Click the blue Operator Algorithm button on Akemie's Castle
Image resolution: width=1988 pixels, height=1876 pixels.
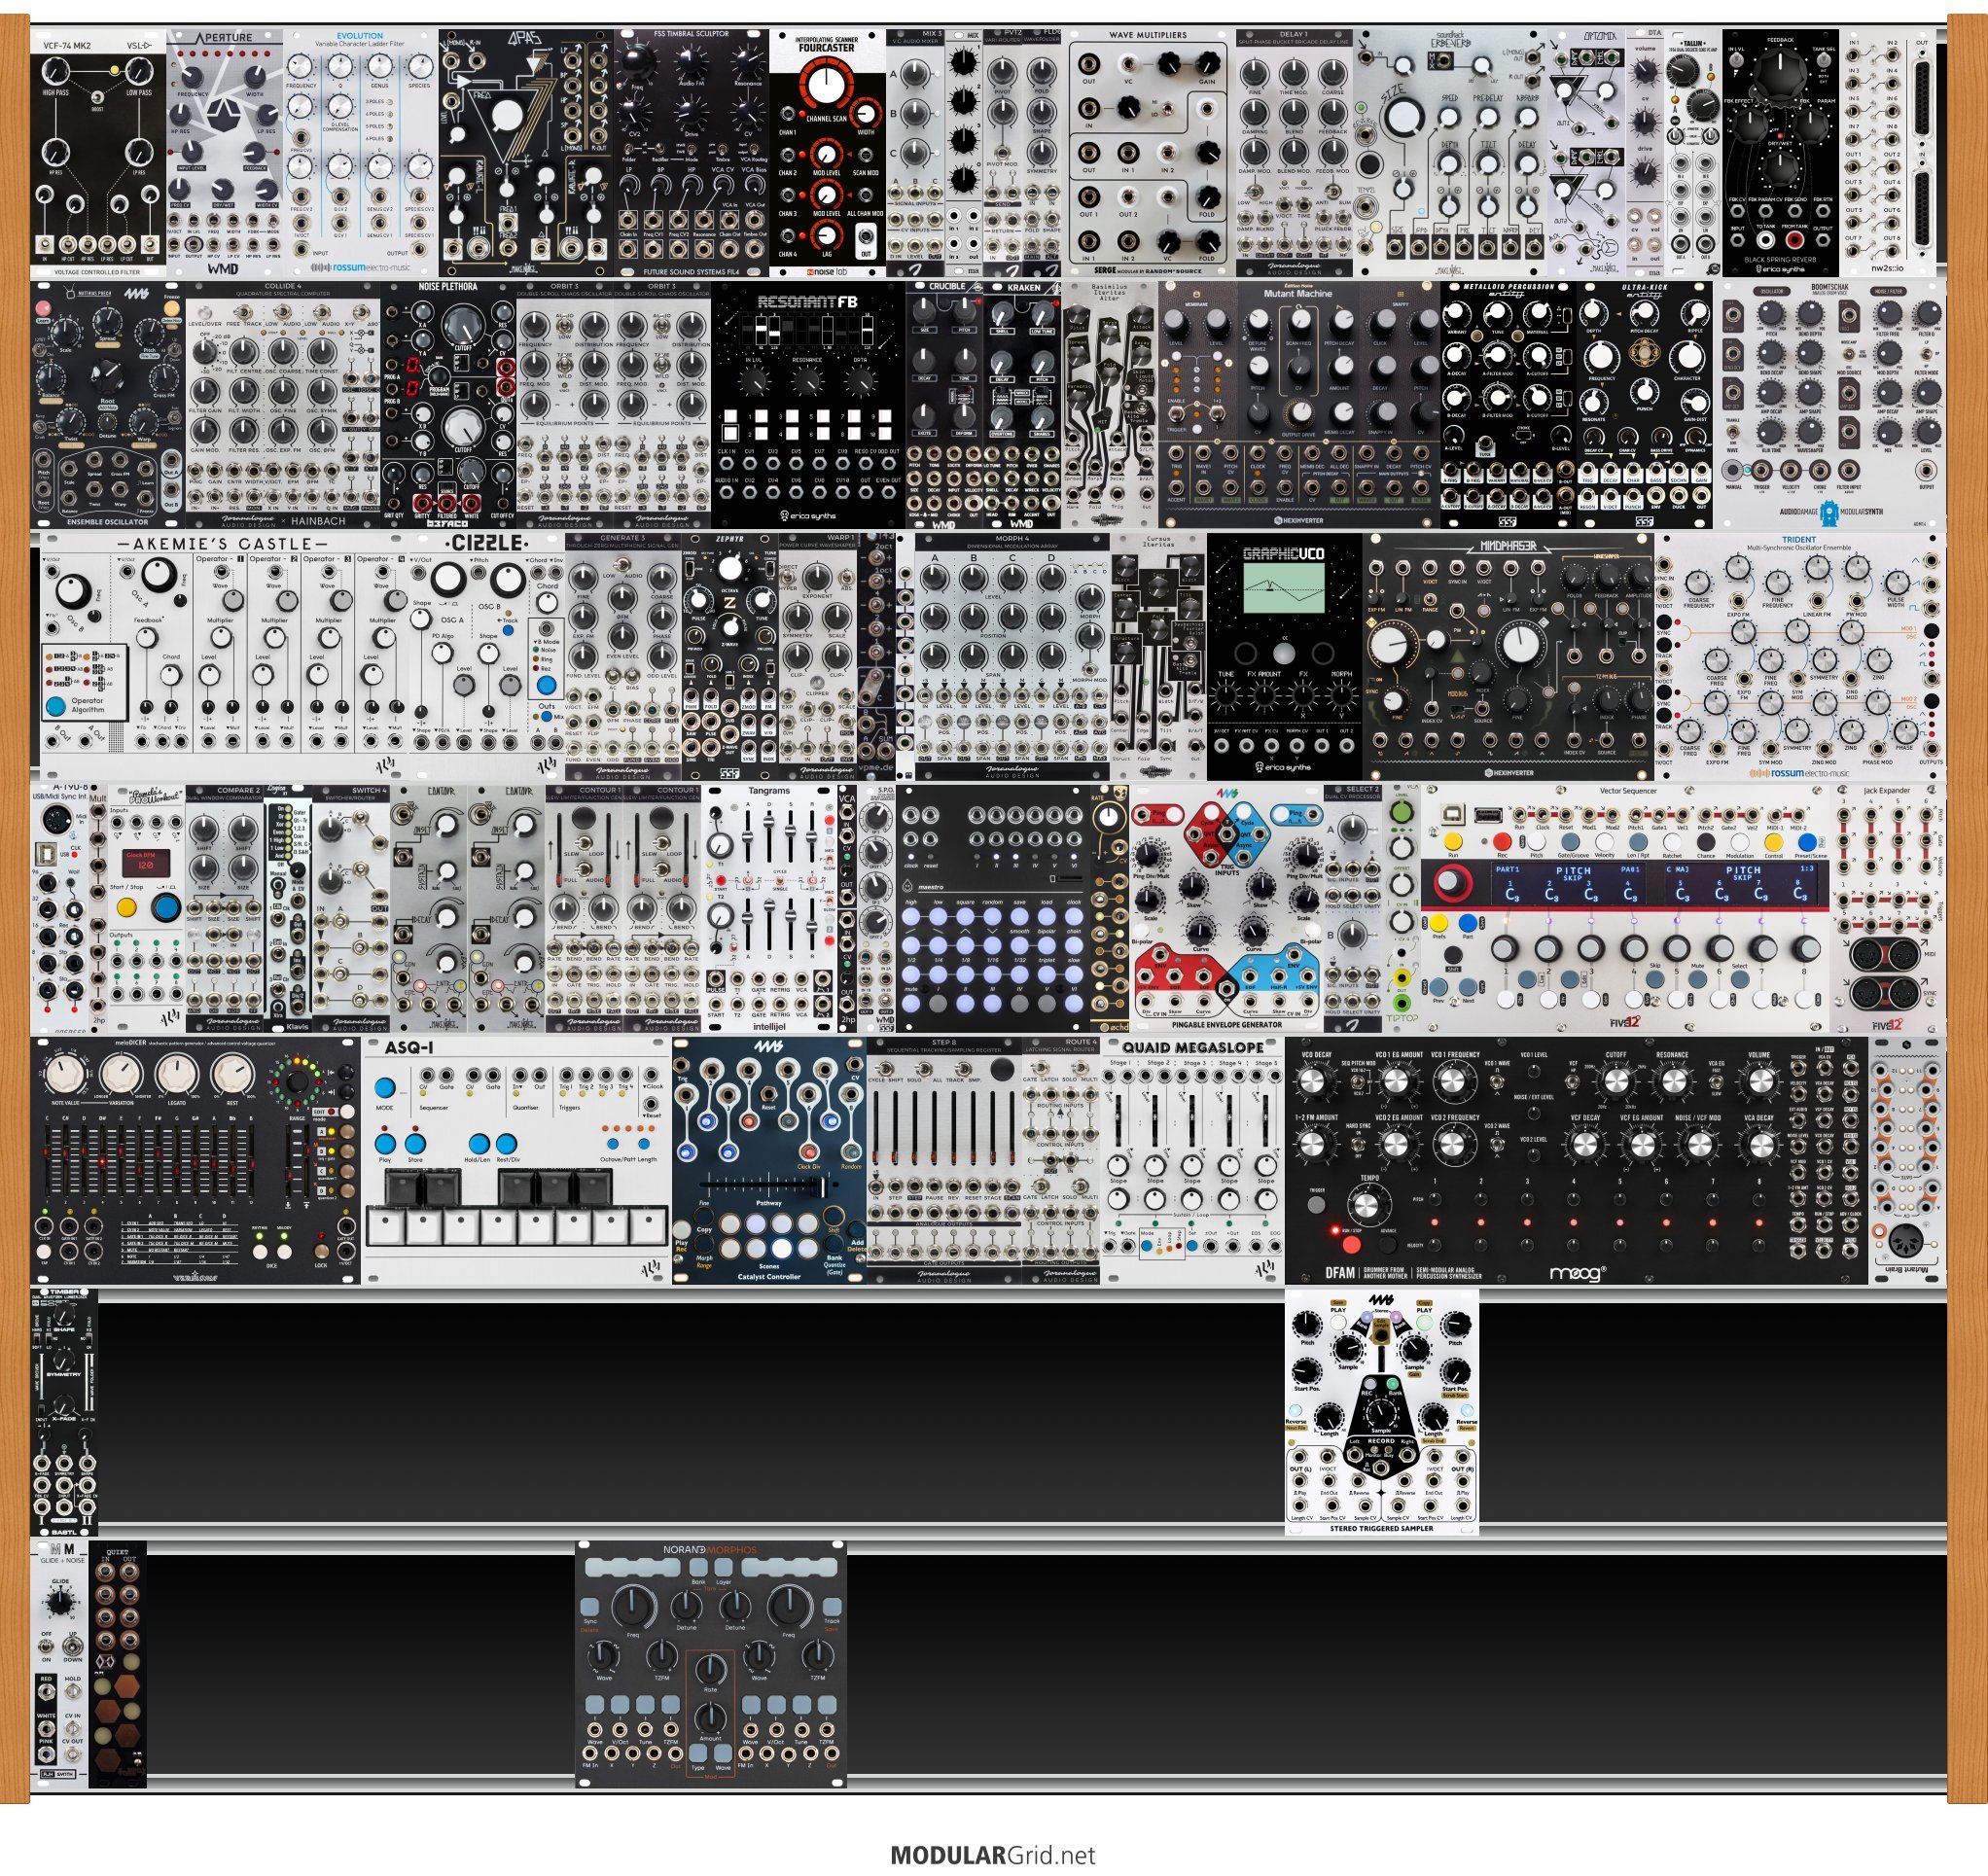[56, 706]
